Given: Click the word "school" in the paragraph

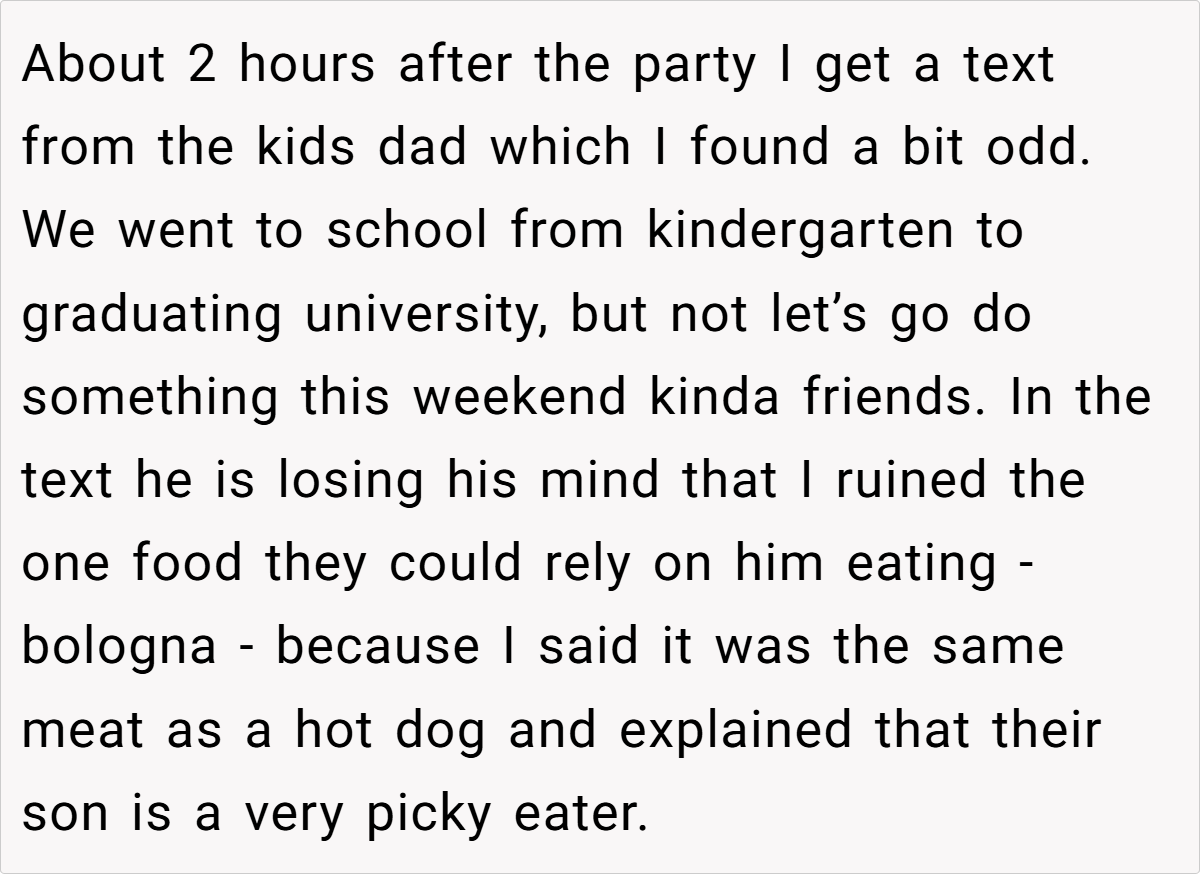Looking at the screenshot, I should coord(409,231).
